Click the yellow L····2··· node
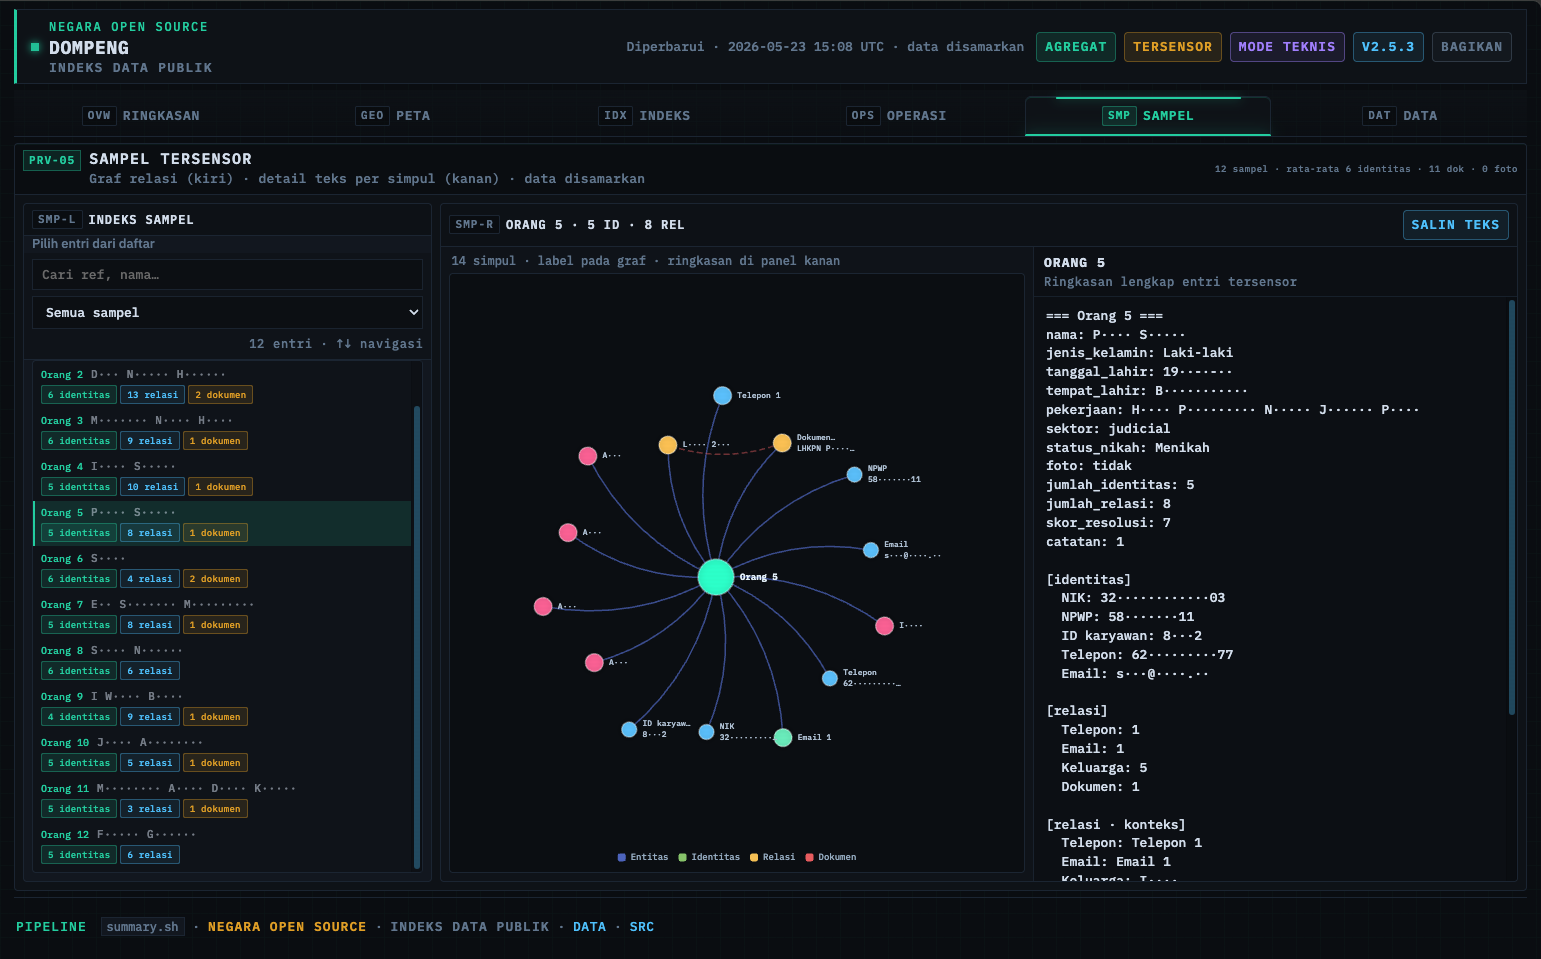 [668, 445]
